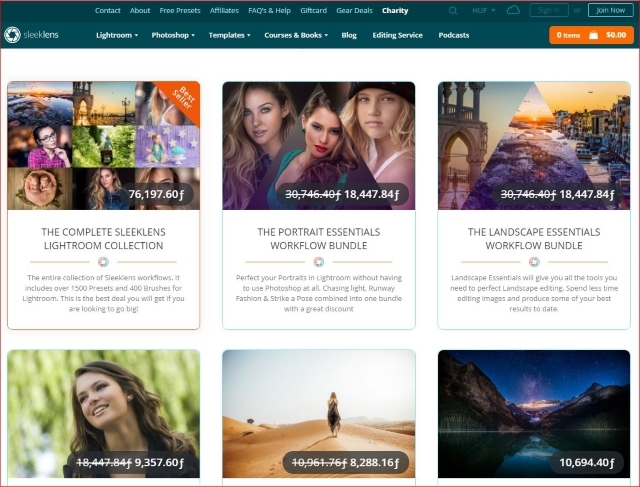Click the Join Now button

click(611, 10)
